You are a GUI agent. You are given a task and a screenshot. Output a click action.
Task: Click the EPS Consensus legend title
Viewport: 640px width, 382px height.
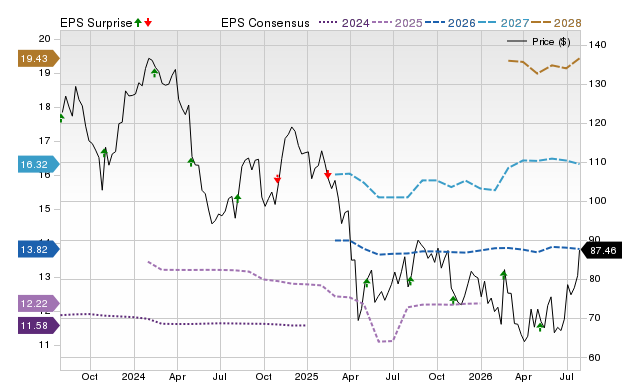(x=265, y=23)
